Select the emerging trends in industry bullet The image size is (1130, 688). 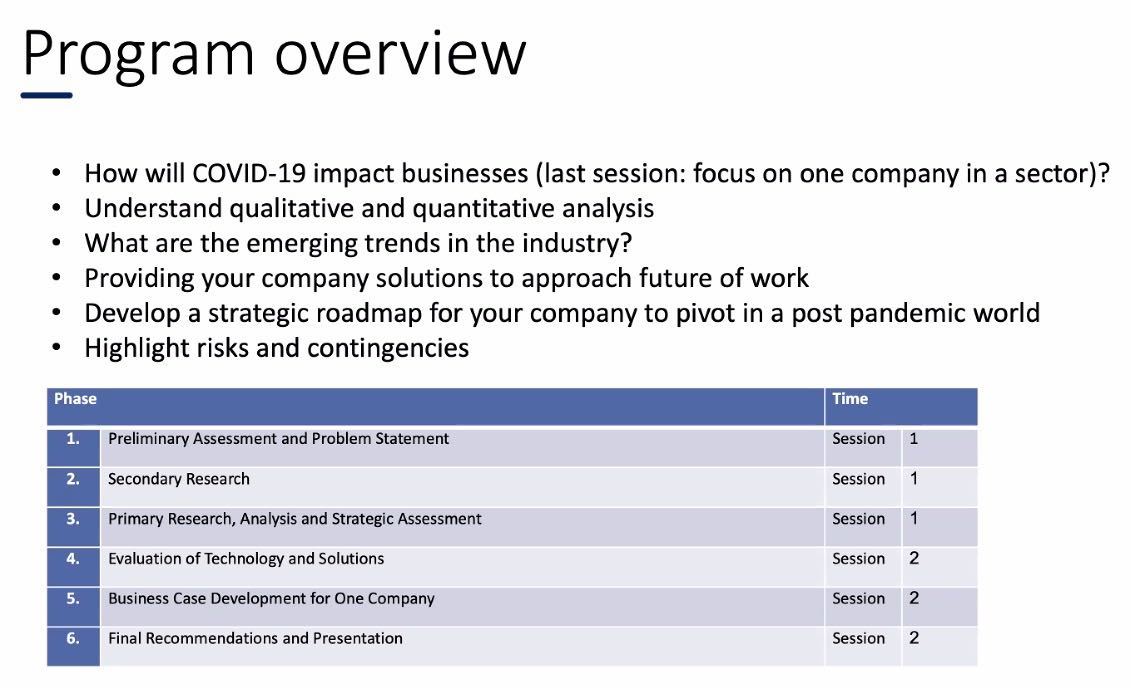pos(359,243)
